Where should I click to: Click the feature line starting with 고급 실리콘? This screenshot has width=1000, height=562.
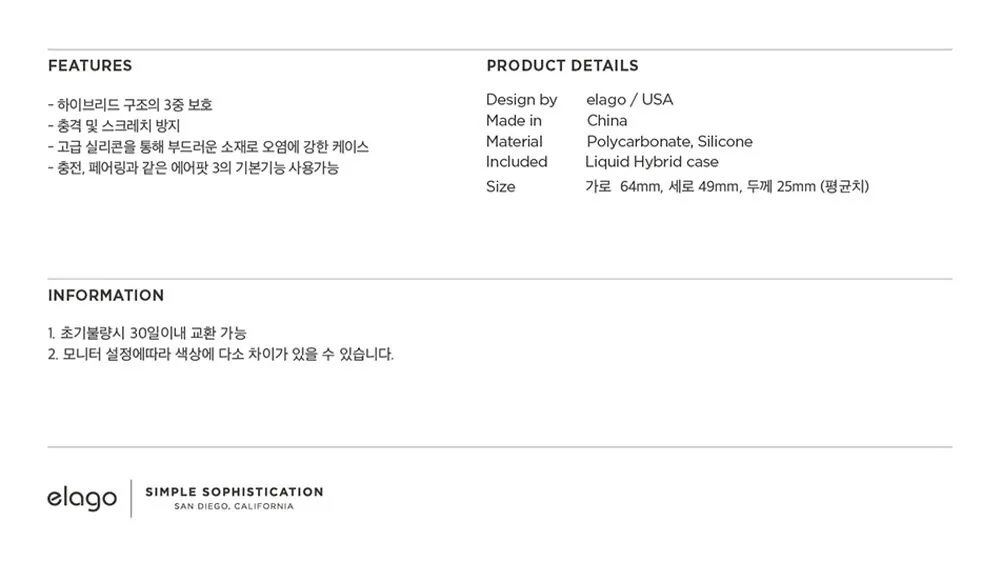click(x=208, y=147)
